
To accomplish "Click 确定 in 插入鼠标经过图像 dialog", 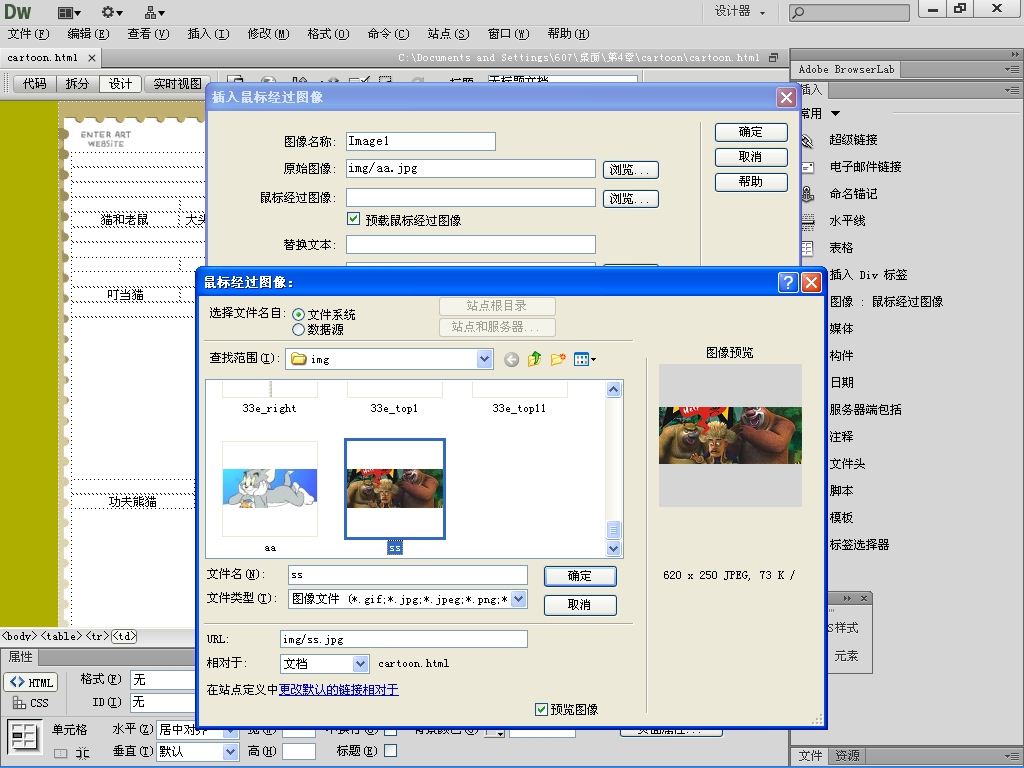I will point(751,132).
